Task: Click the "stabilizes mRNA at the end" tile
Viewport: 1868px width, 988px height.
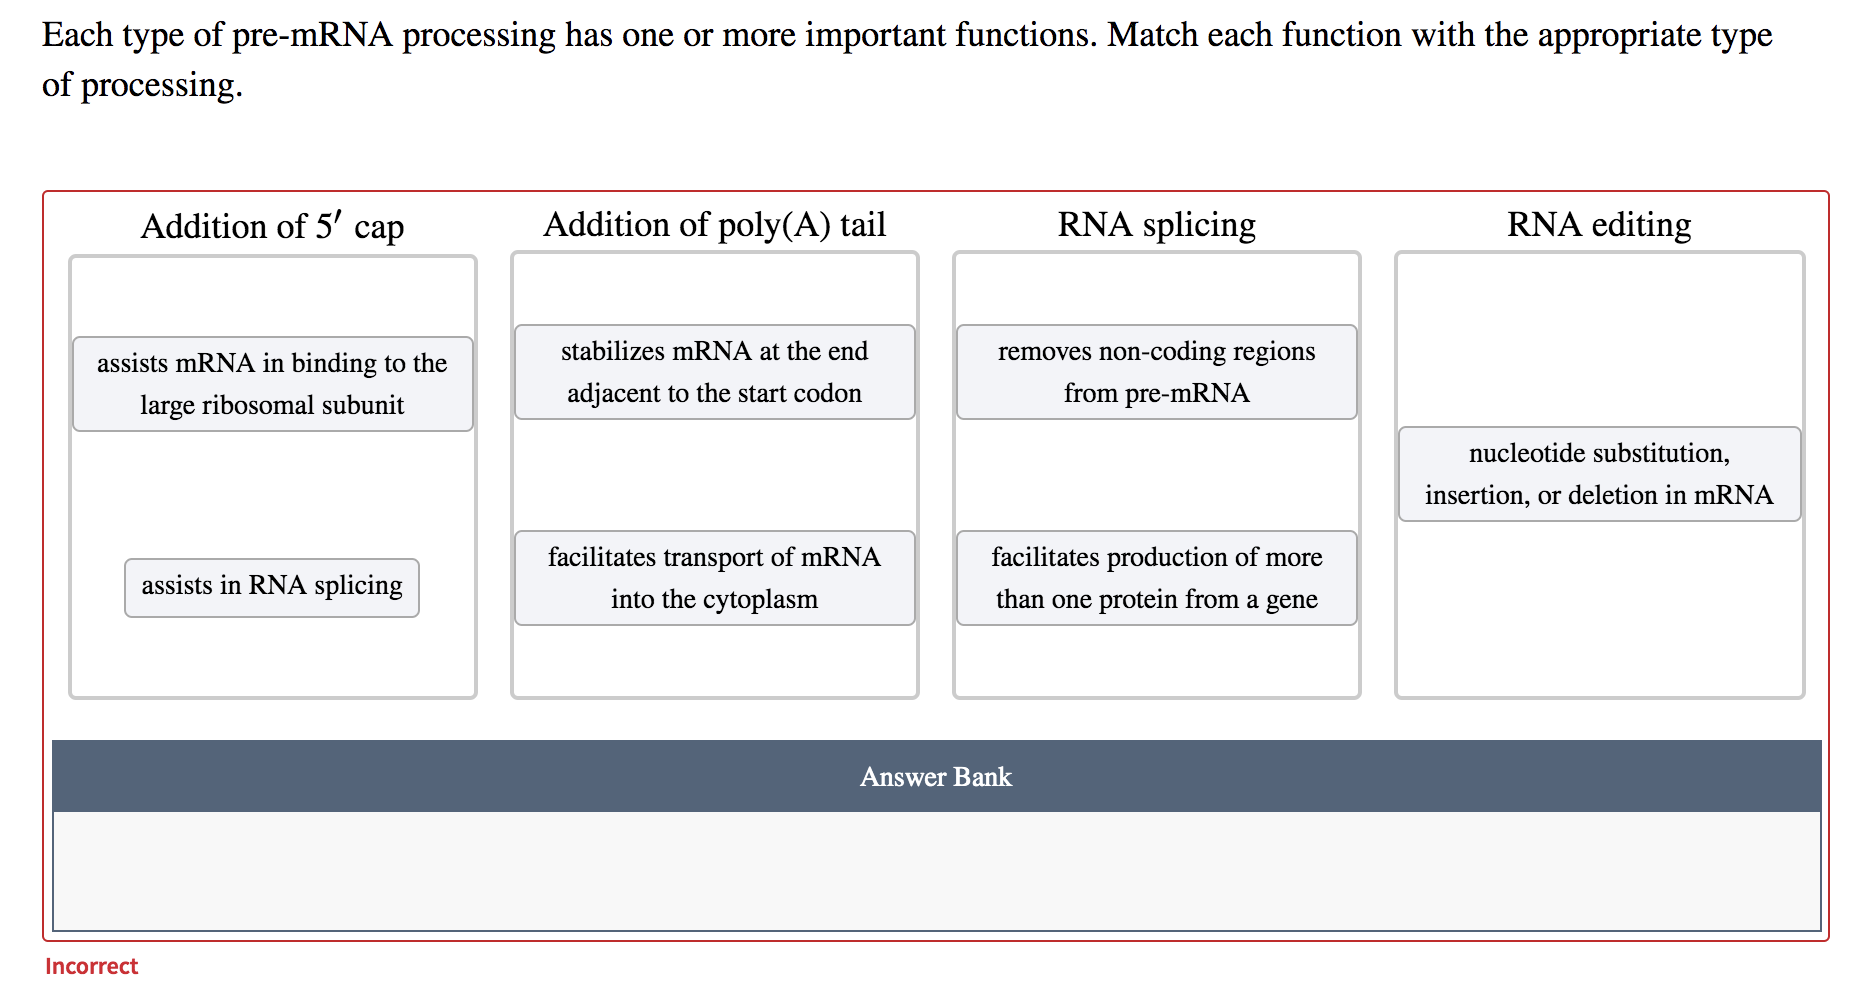Action: coord(713,371)
